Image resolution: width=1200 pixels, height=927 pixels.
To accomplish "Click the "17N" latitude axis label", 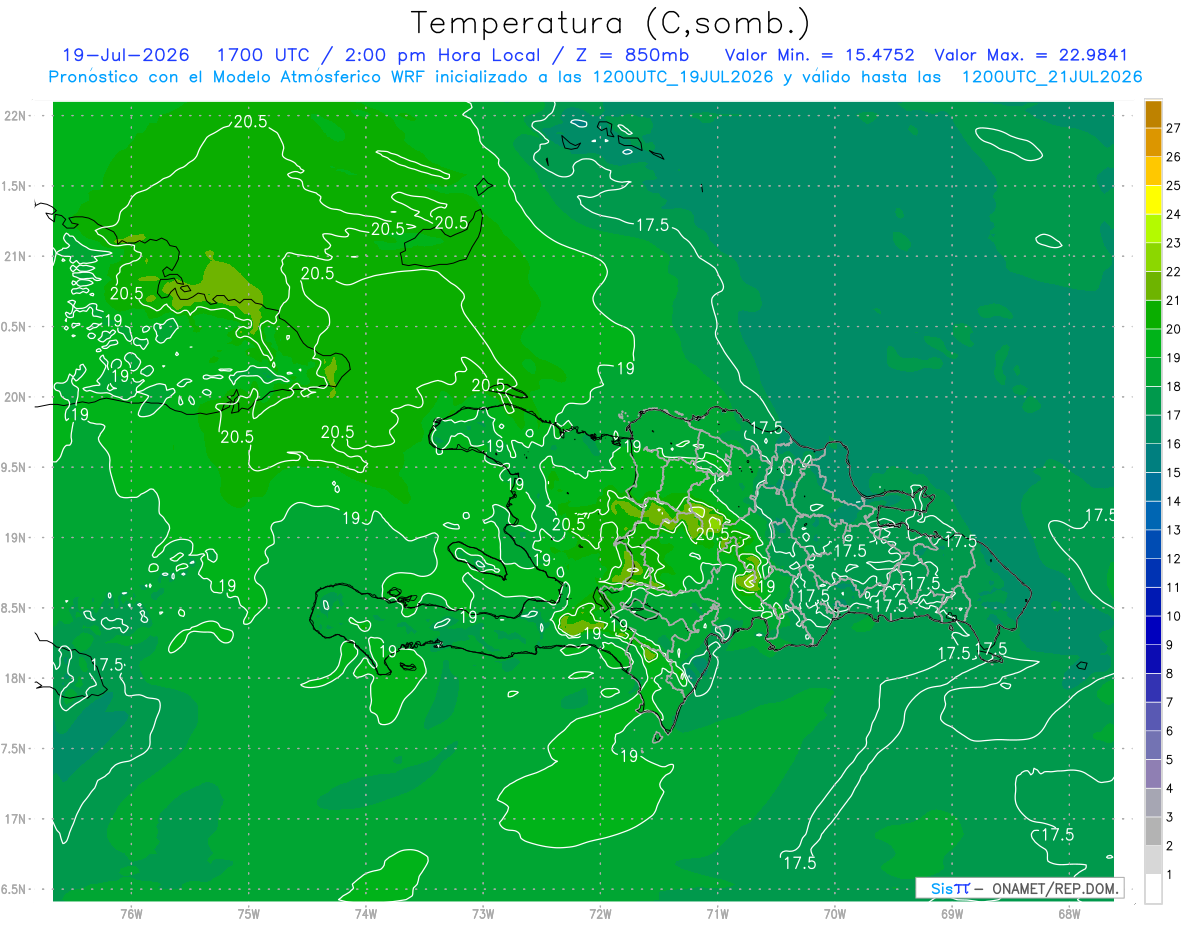I will [15, 819].
